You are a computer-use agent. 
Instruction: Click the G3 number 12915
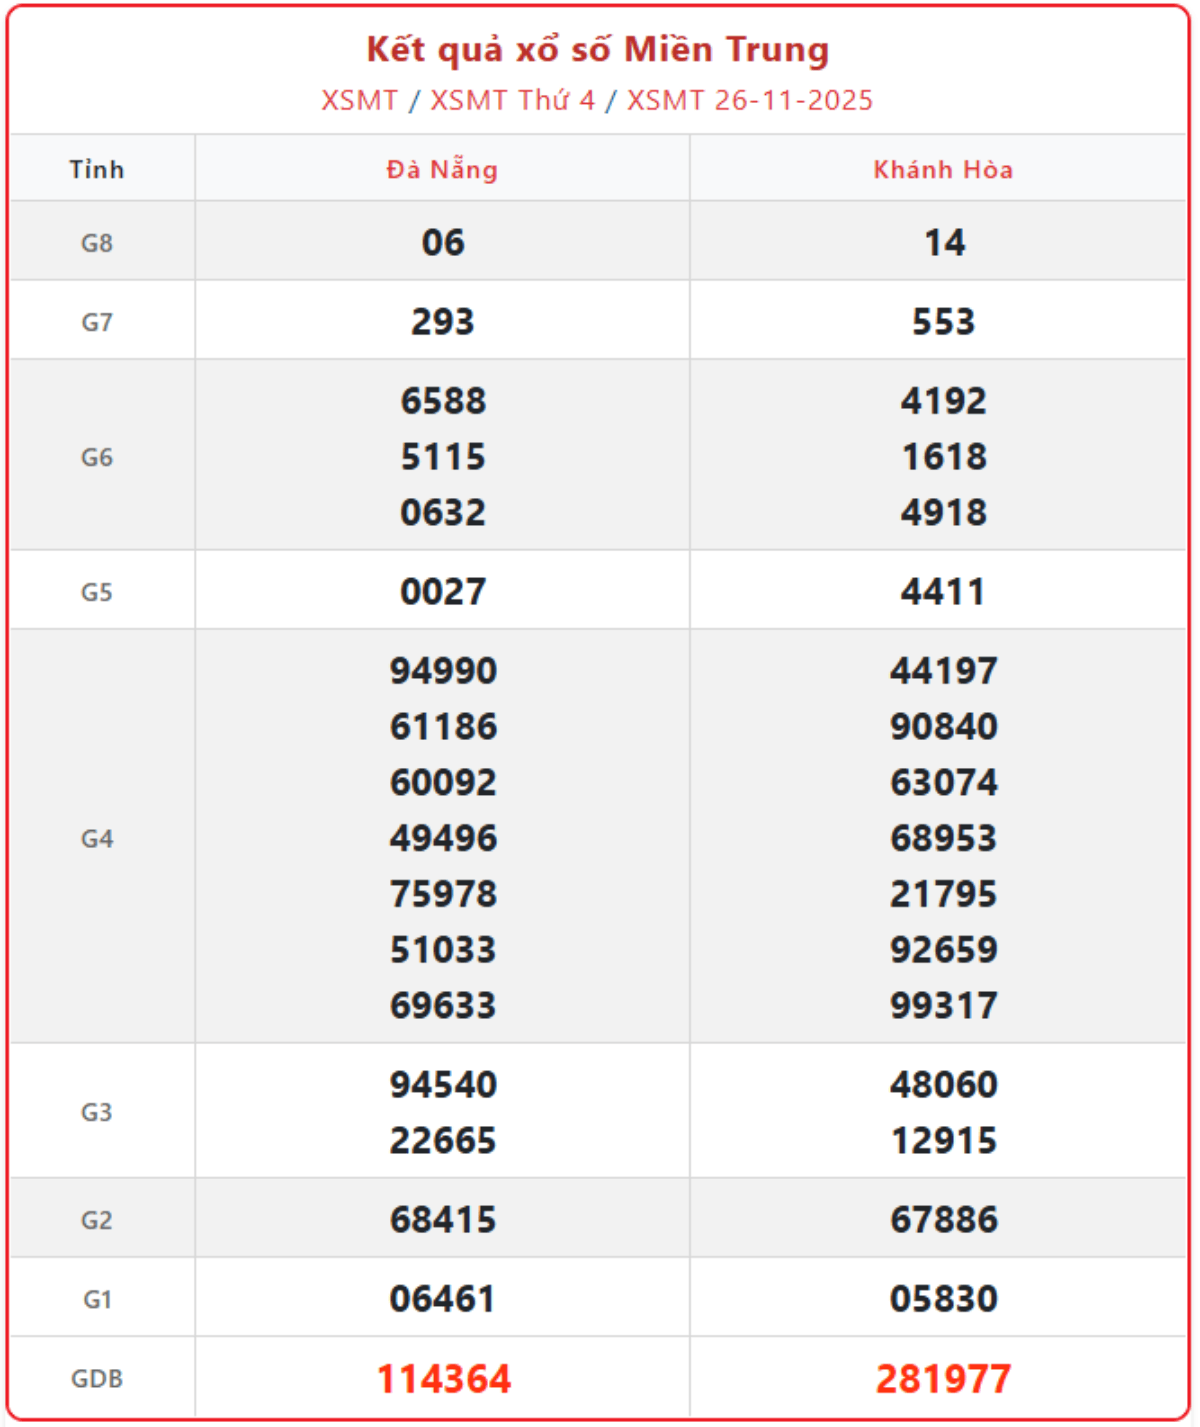pos(943,1140)
